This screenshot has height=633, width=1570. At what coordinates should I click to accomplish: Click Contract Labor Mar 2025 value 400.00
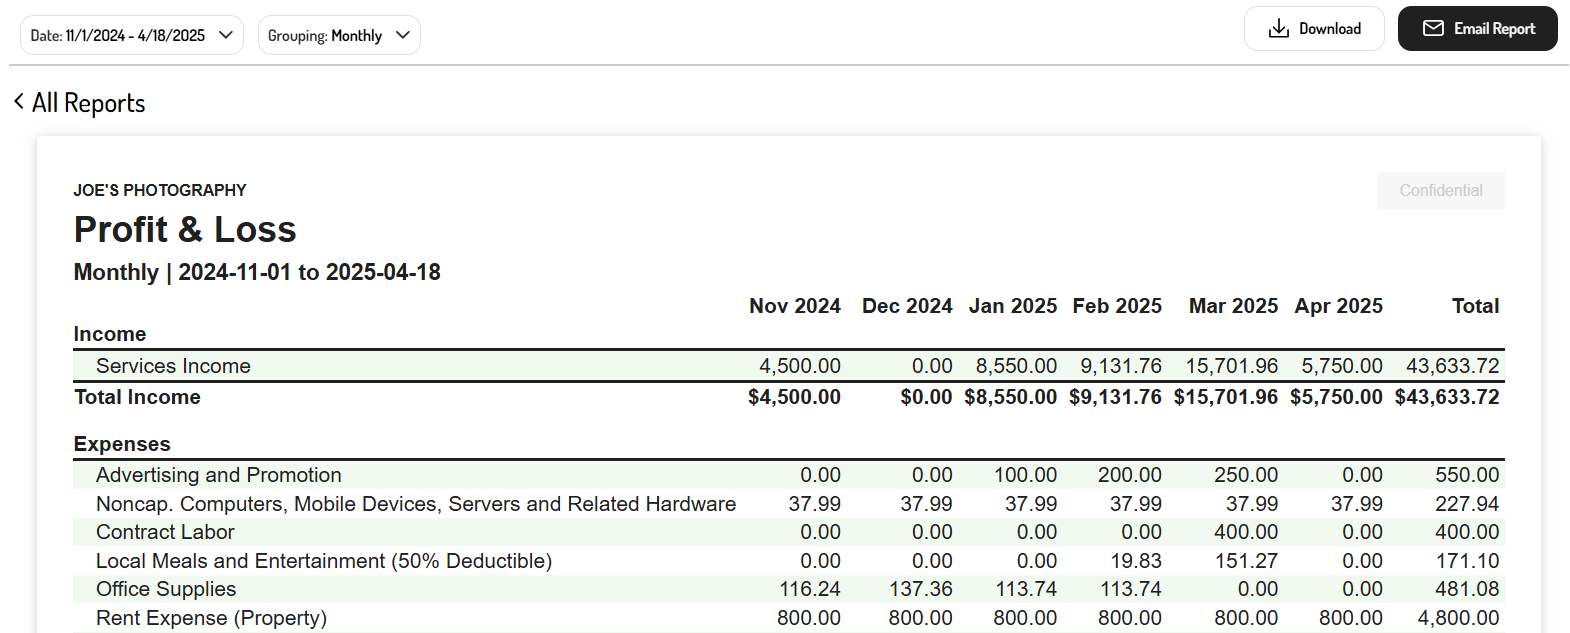1246,532
